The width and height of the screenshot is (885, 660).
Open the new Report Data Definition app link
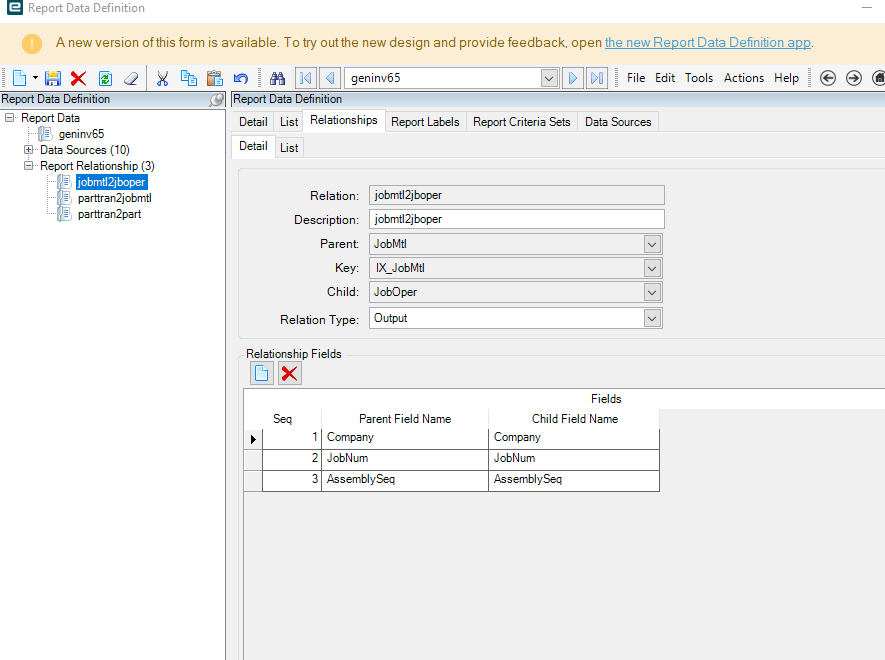[707, 43]
